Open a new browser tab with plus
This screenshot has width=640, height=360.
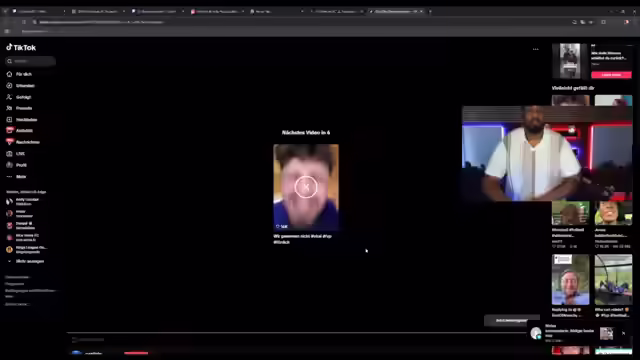tap(430, 11)
